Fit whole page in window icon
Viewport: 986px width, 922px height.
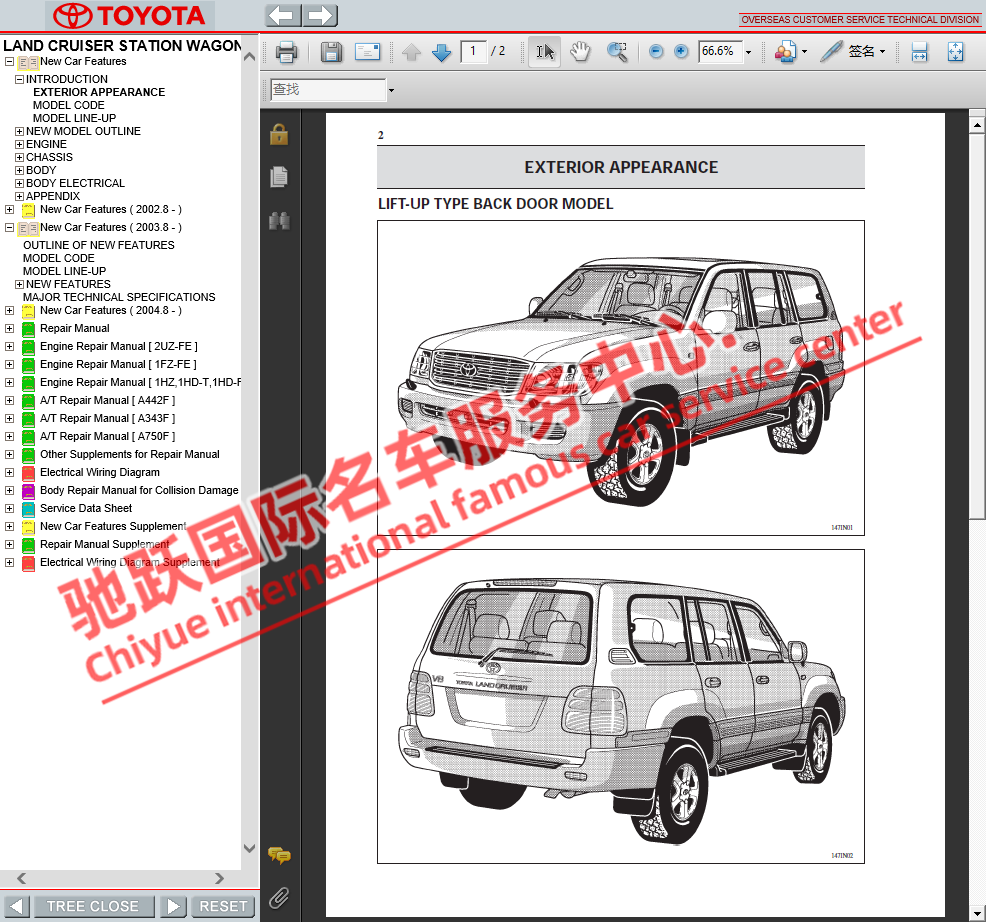coord(955,52)
